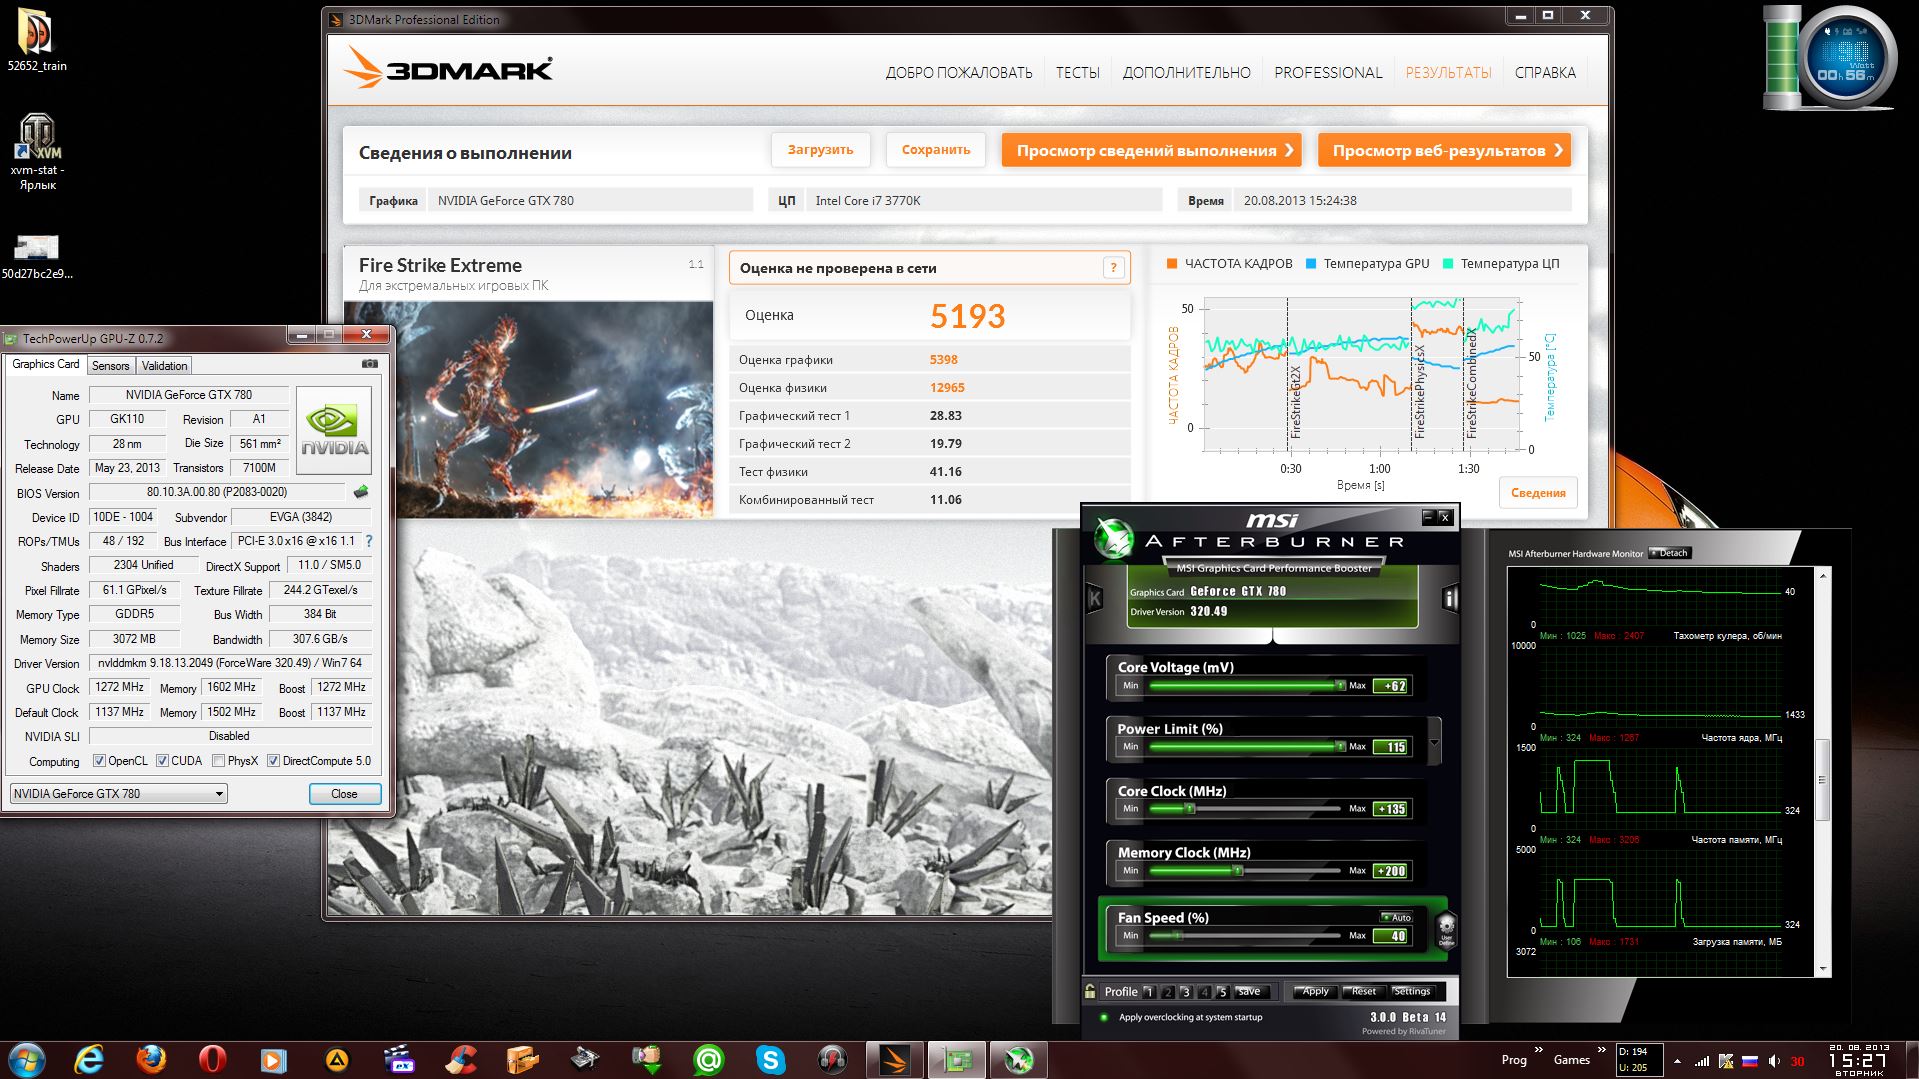Screen dimensions: 1919x1079
Task: Open the Afterburner Kombustor K button
Action: point(1094,598)
